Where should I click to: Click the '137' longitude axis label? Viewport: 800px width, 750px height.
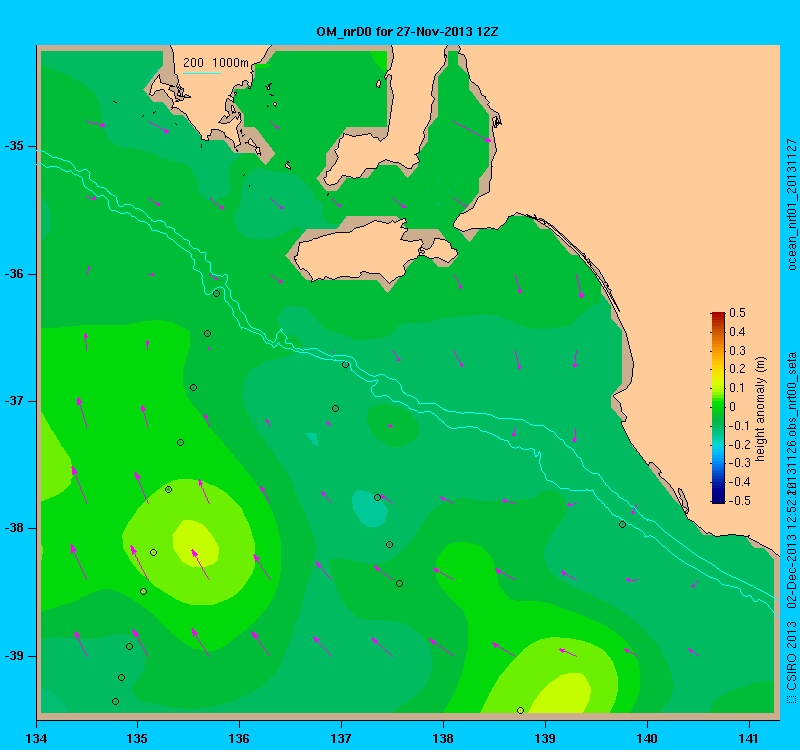point(341,738)
